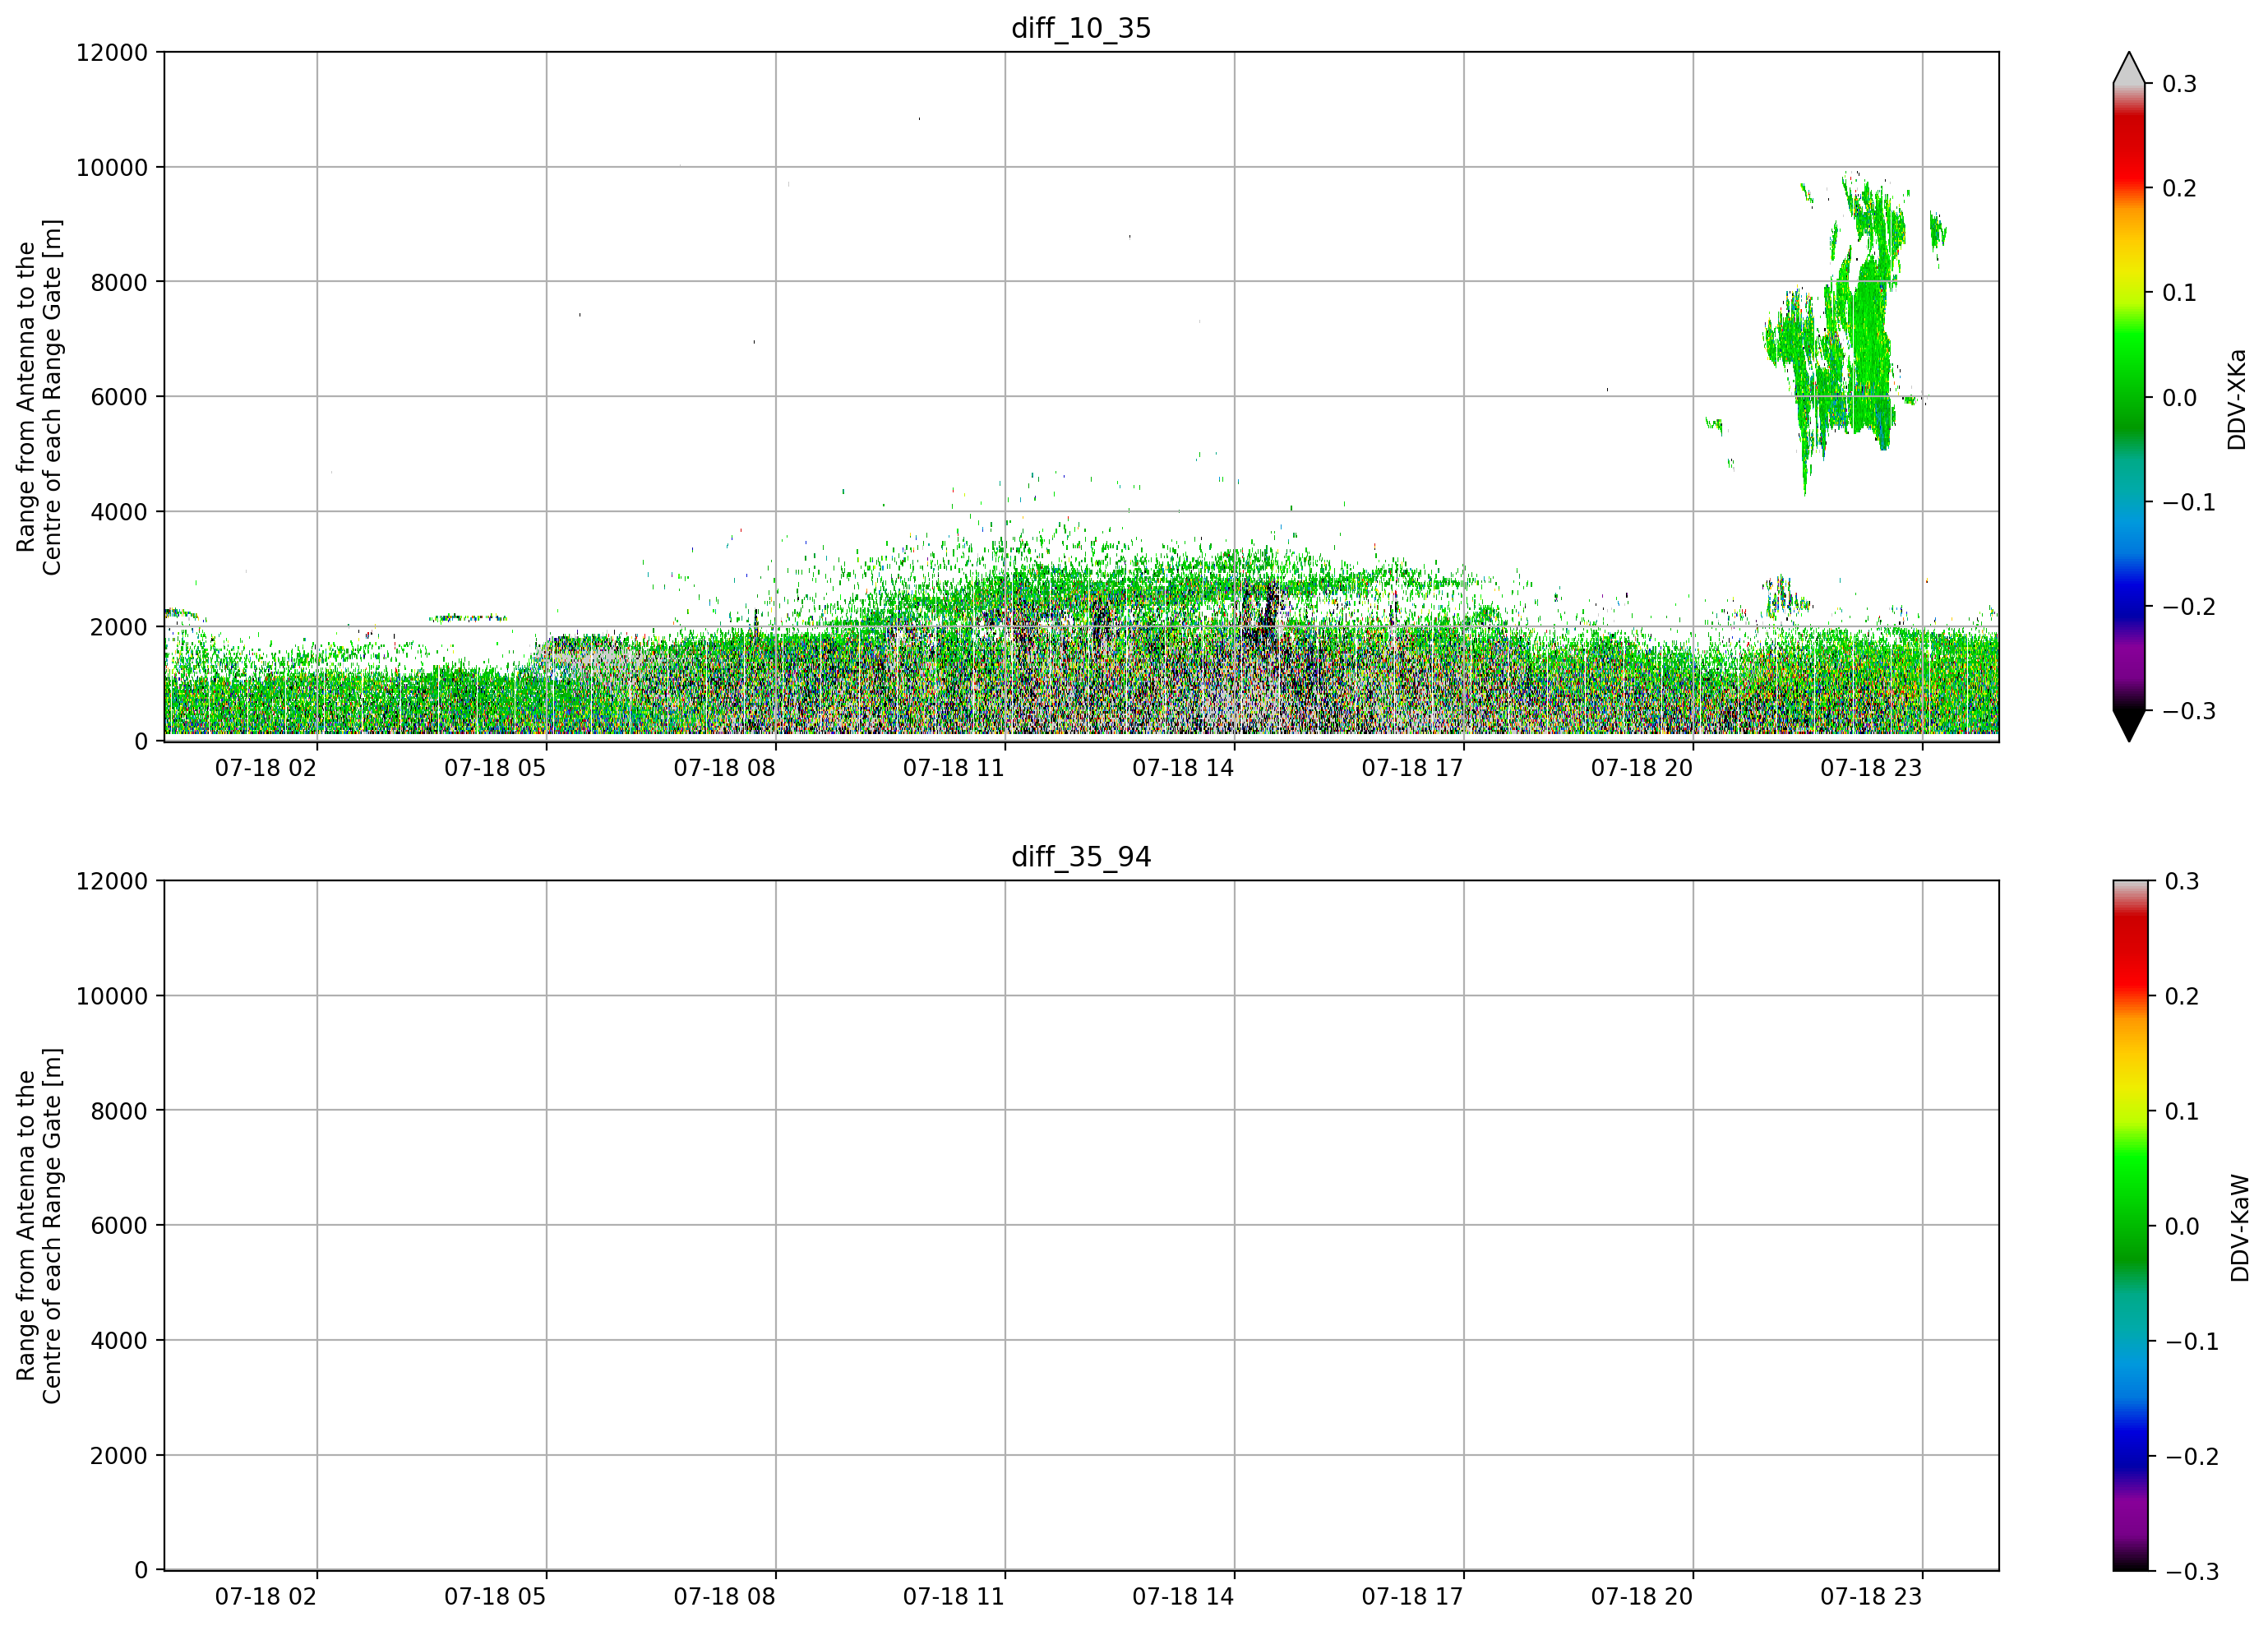Click the diff_35_94 plot title
This screenshot has height=1626, width=2268.
click(x=1081, y=857)
